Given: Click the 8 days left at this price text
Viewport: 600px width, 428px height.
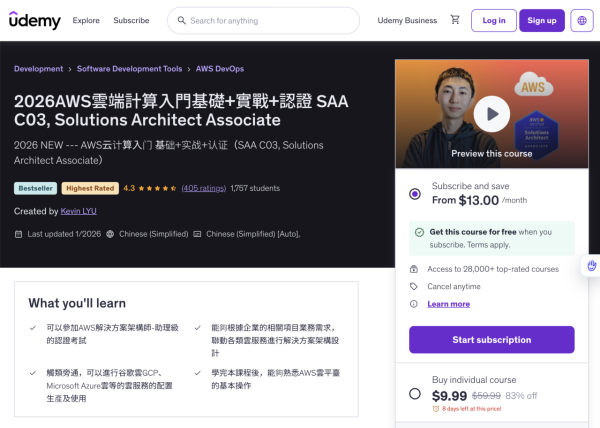Looking at the screenshot, I should pos(471,408).
